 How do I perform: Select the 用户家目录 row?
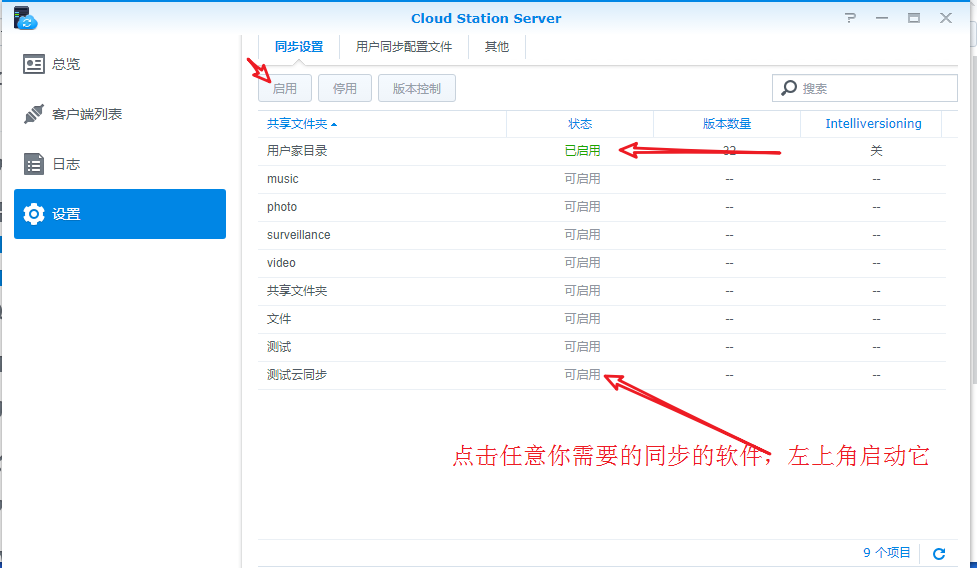pos(602,151)
